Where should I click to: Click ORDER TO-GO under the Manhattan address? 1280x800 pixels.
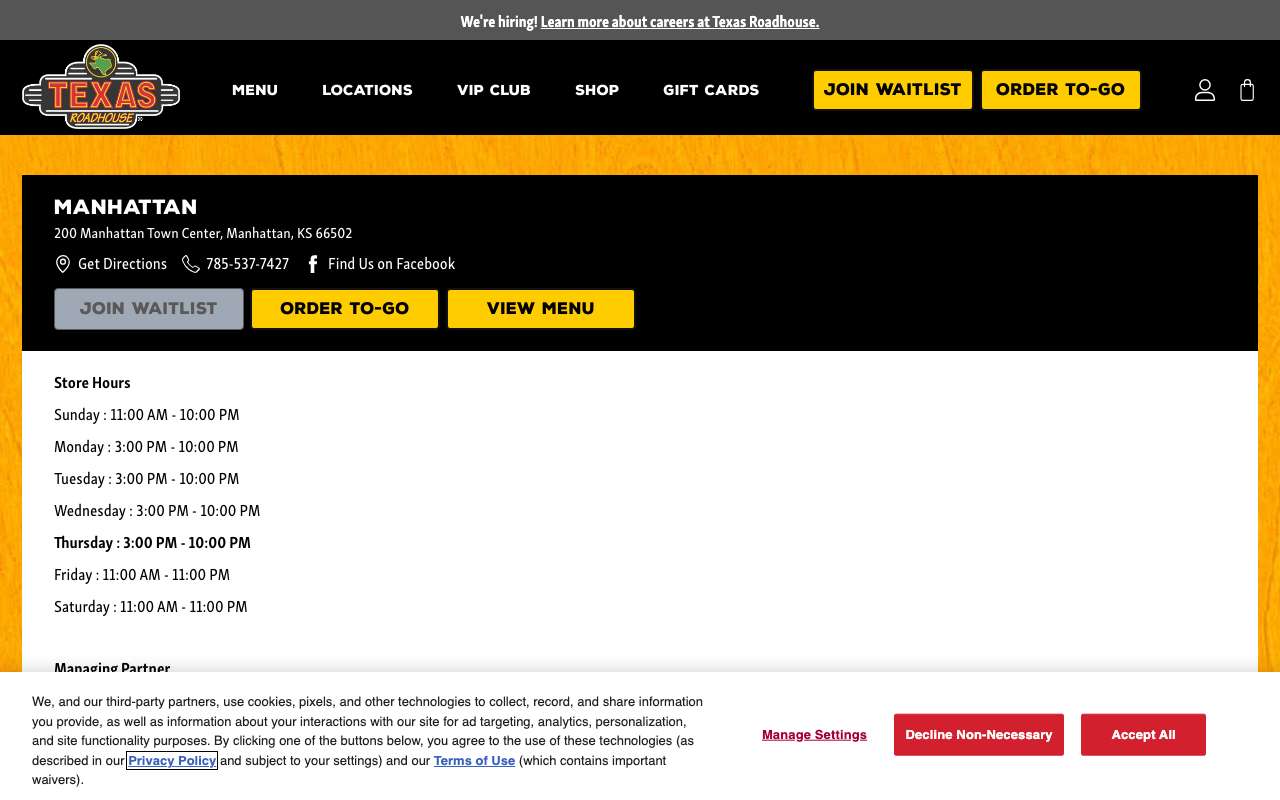pyautogui.click(x=345, y=309)
